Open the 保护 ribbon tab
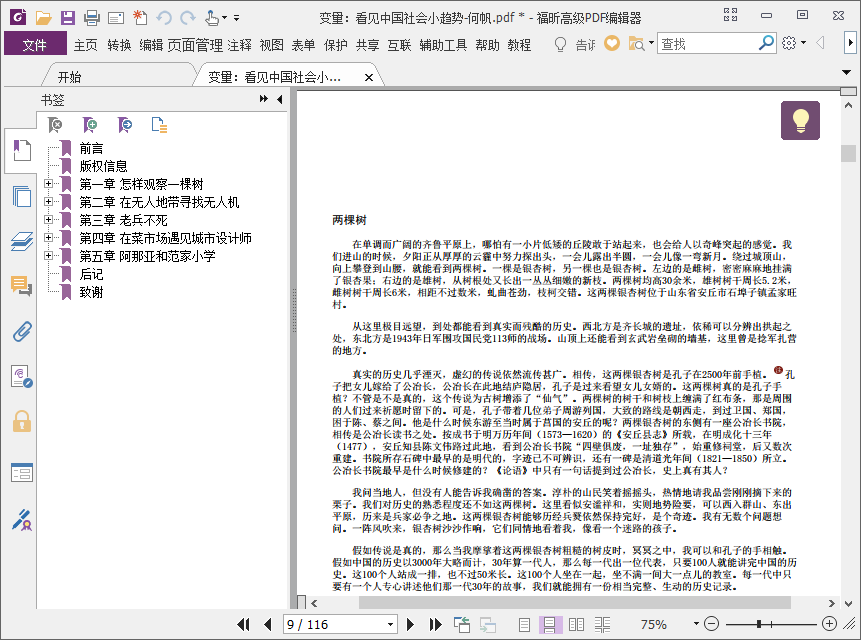861x640 pixels. (x=336, y=45)
